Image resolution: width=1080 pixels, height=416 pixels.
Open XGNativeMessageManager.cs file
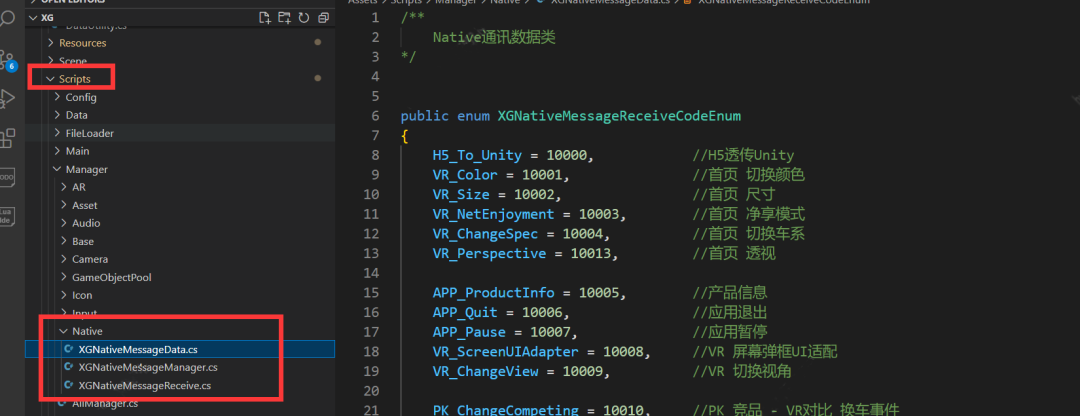[180, 367]
